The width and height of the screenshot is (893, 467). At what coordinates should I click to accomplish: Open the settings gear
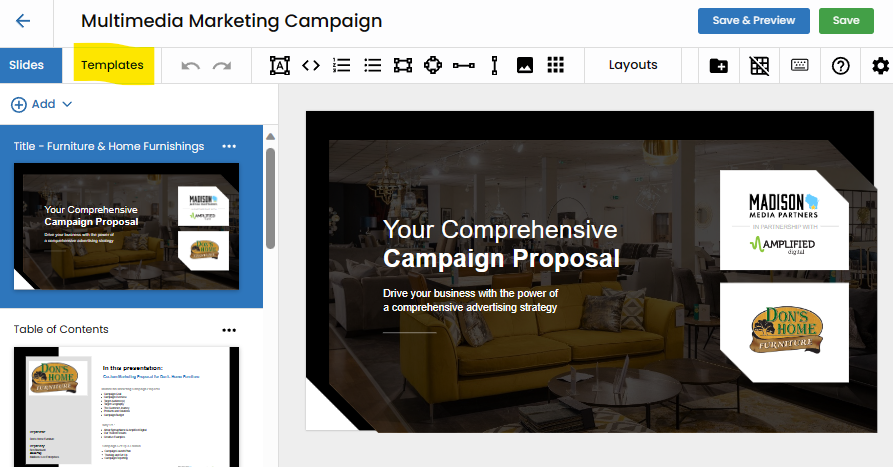(x=880, y=66)
